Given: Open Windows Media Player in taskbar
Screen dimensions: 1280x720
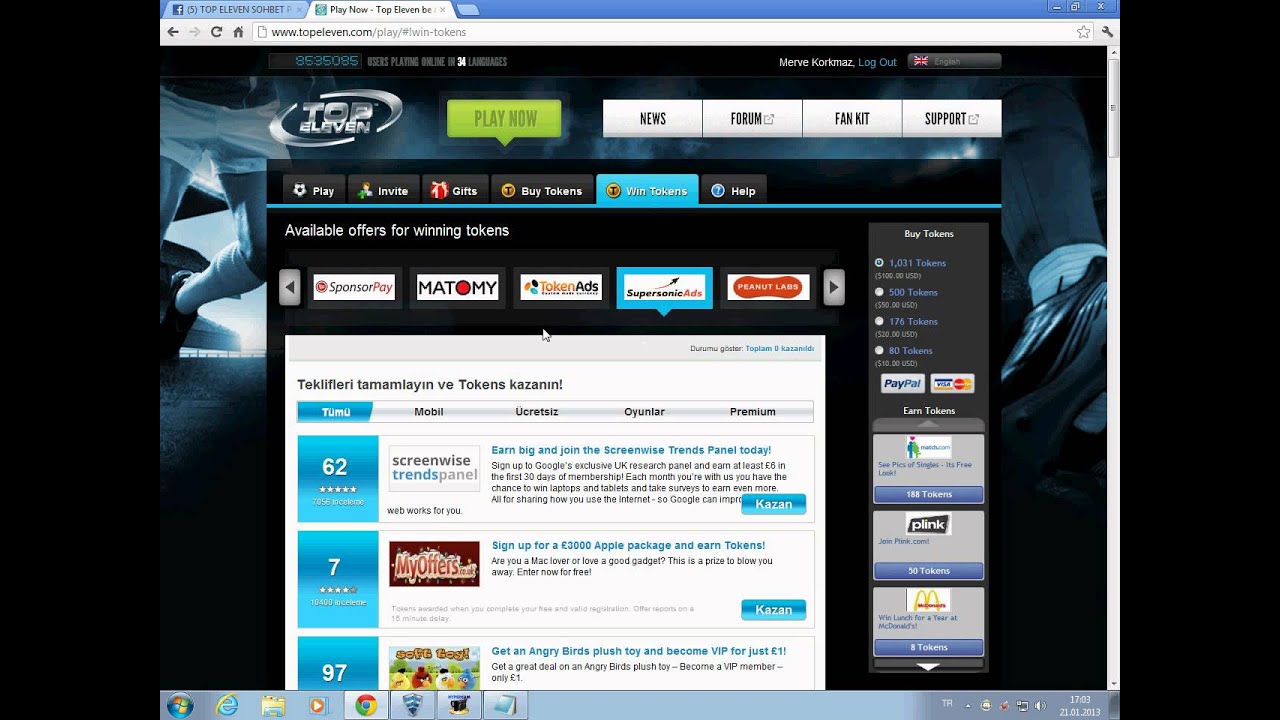Looking at the screenshot, I should (318, 705).
